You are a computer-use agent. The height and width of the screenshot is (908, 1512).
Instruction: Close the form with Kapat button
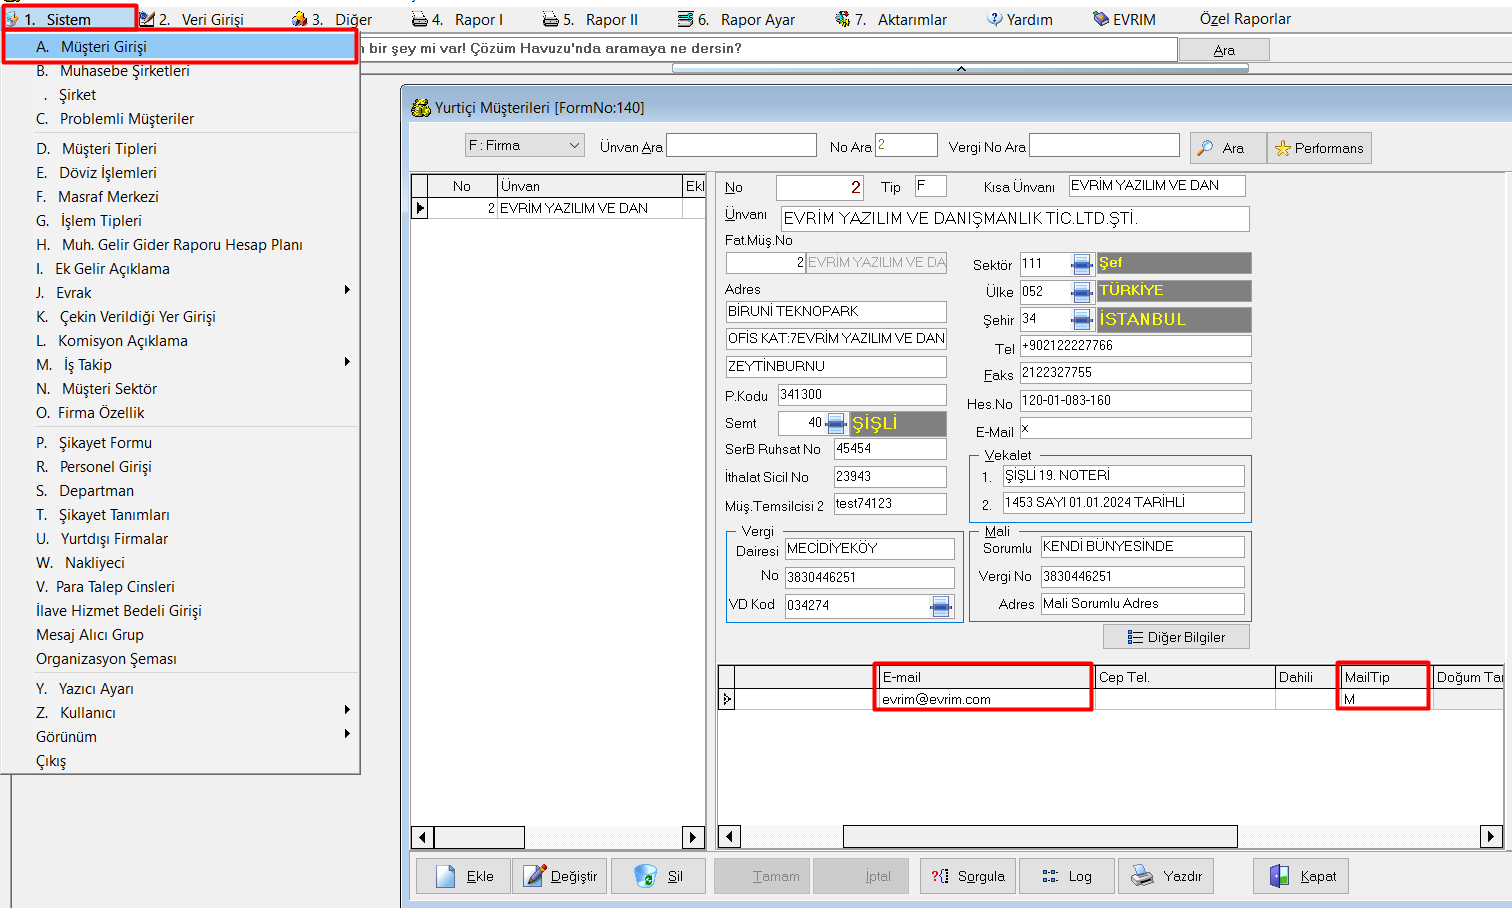pos(1301,876)
